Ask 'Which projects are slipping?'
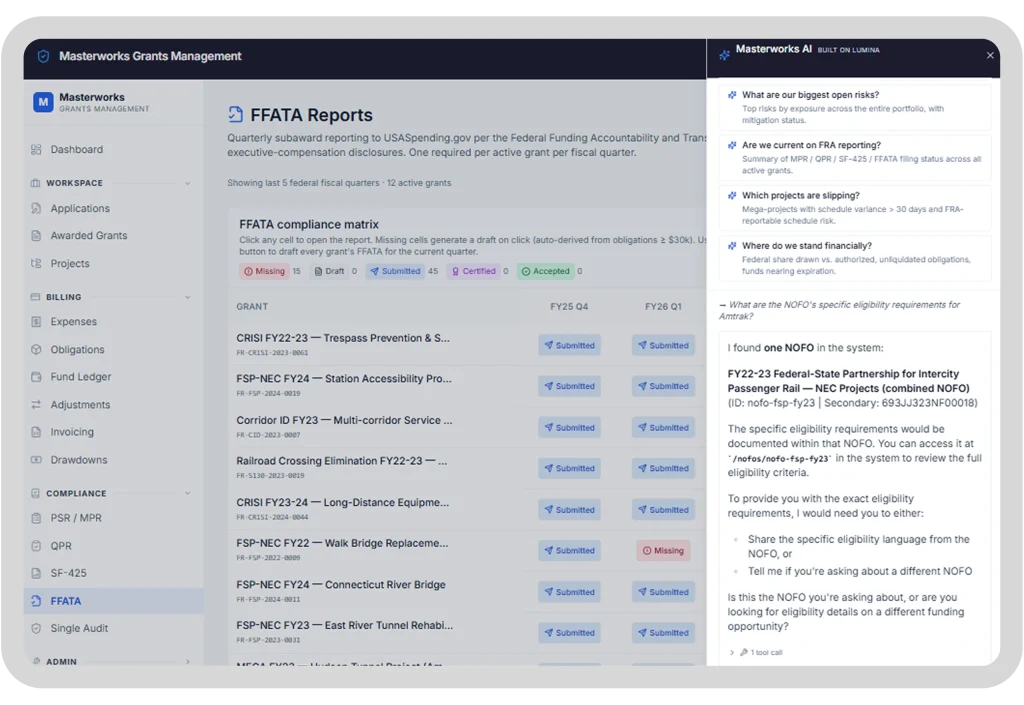Image resolution: width=1024 pixels, height=705 pixels. tap(855, 208)
